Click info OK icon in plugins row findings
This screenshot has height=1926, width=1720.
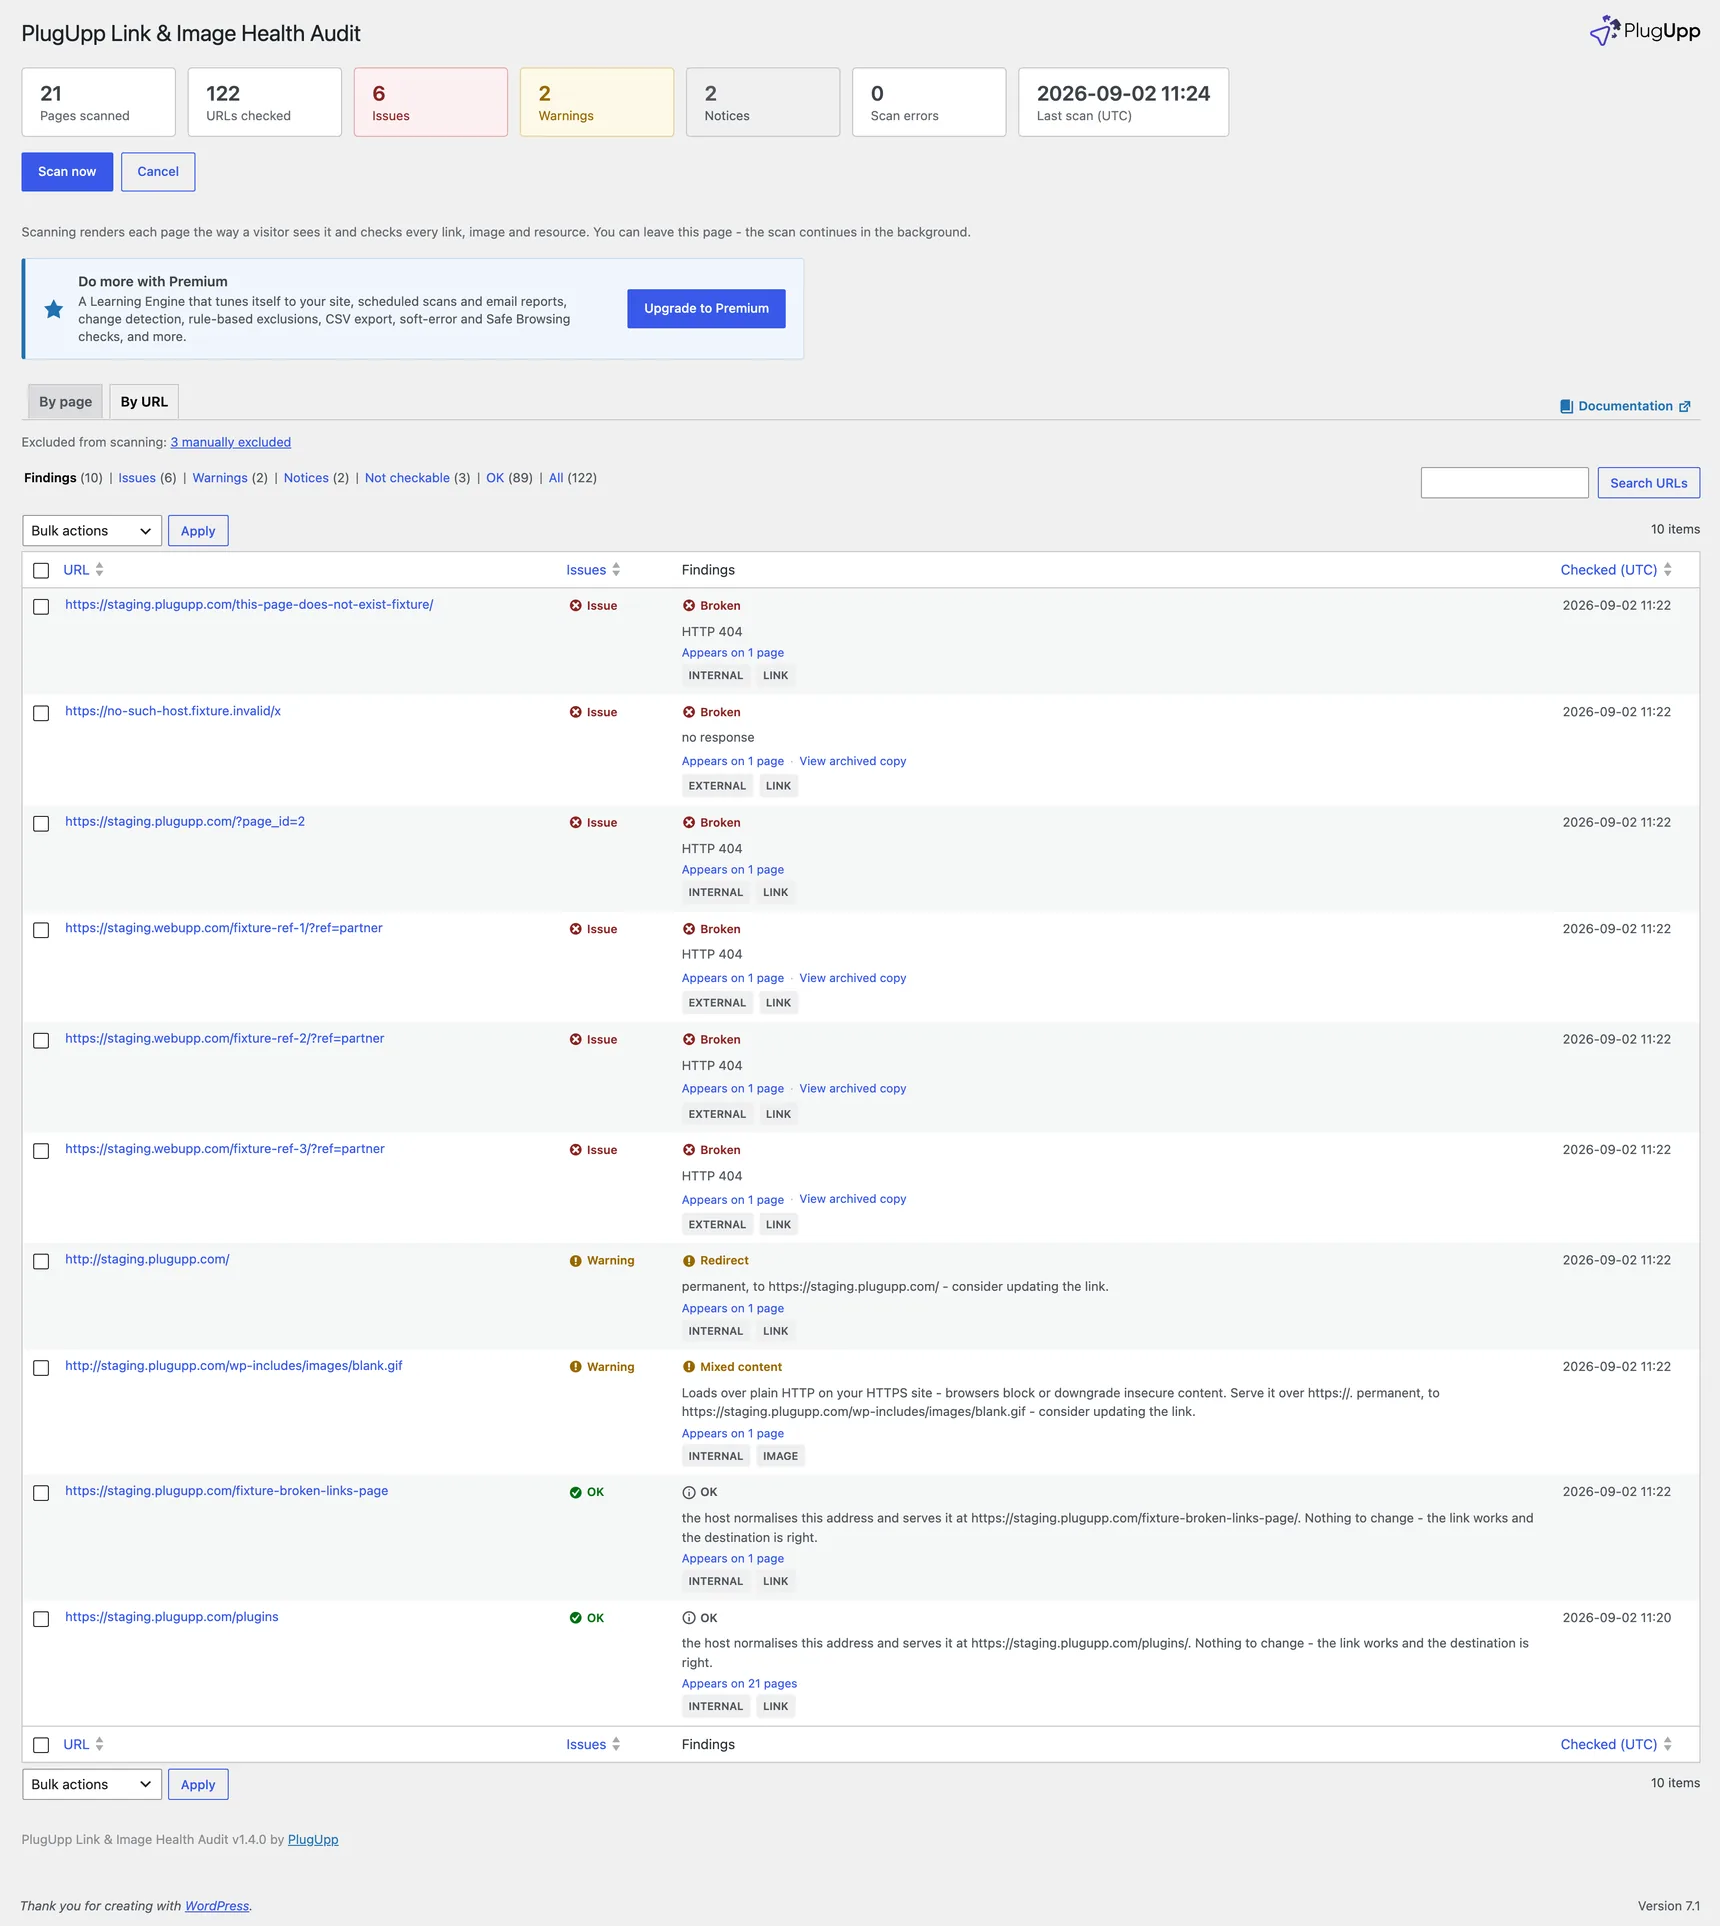689,1618
